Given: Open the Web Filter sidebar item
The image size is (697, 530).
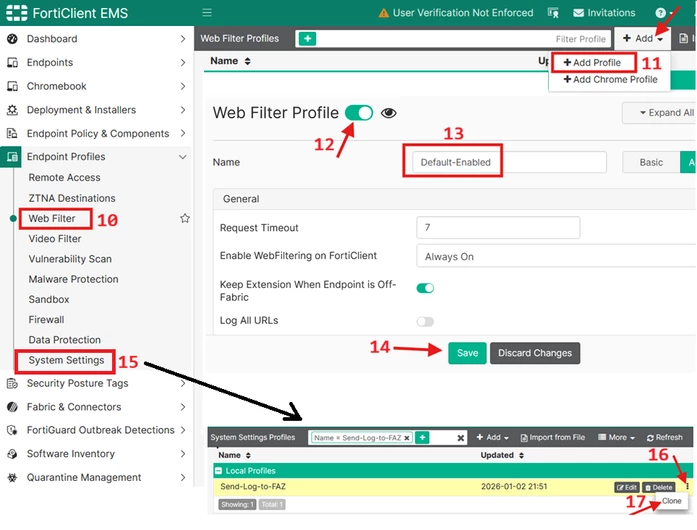Looking at the screenshot, I should click(x=52, y=218).
